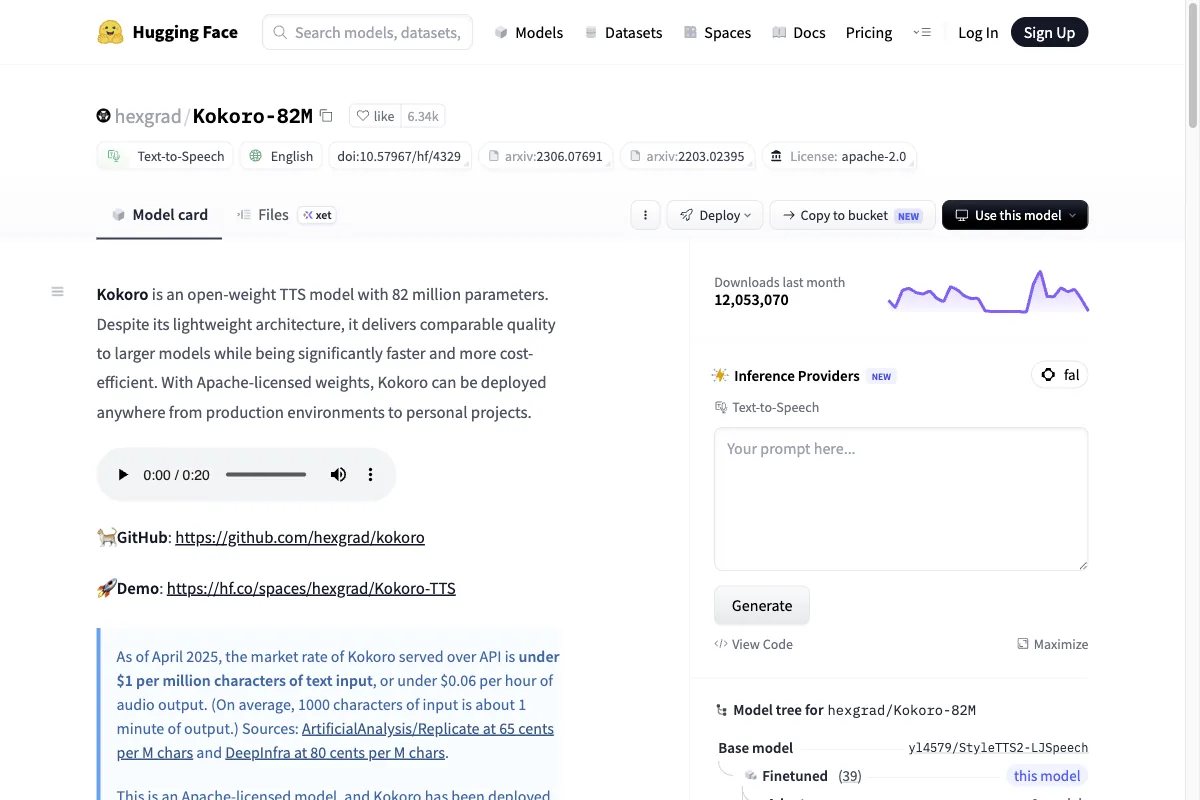
Task: Click the Text-to-Speech task label
Action: tap(767, 407)
